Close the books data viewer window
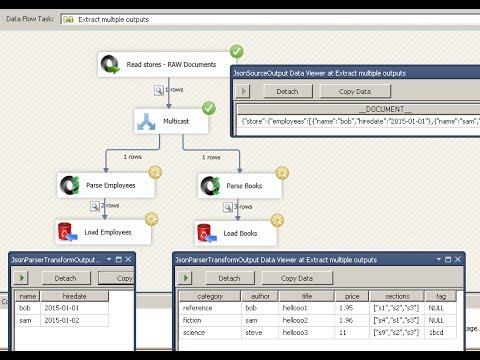 (458, 259)
